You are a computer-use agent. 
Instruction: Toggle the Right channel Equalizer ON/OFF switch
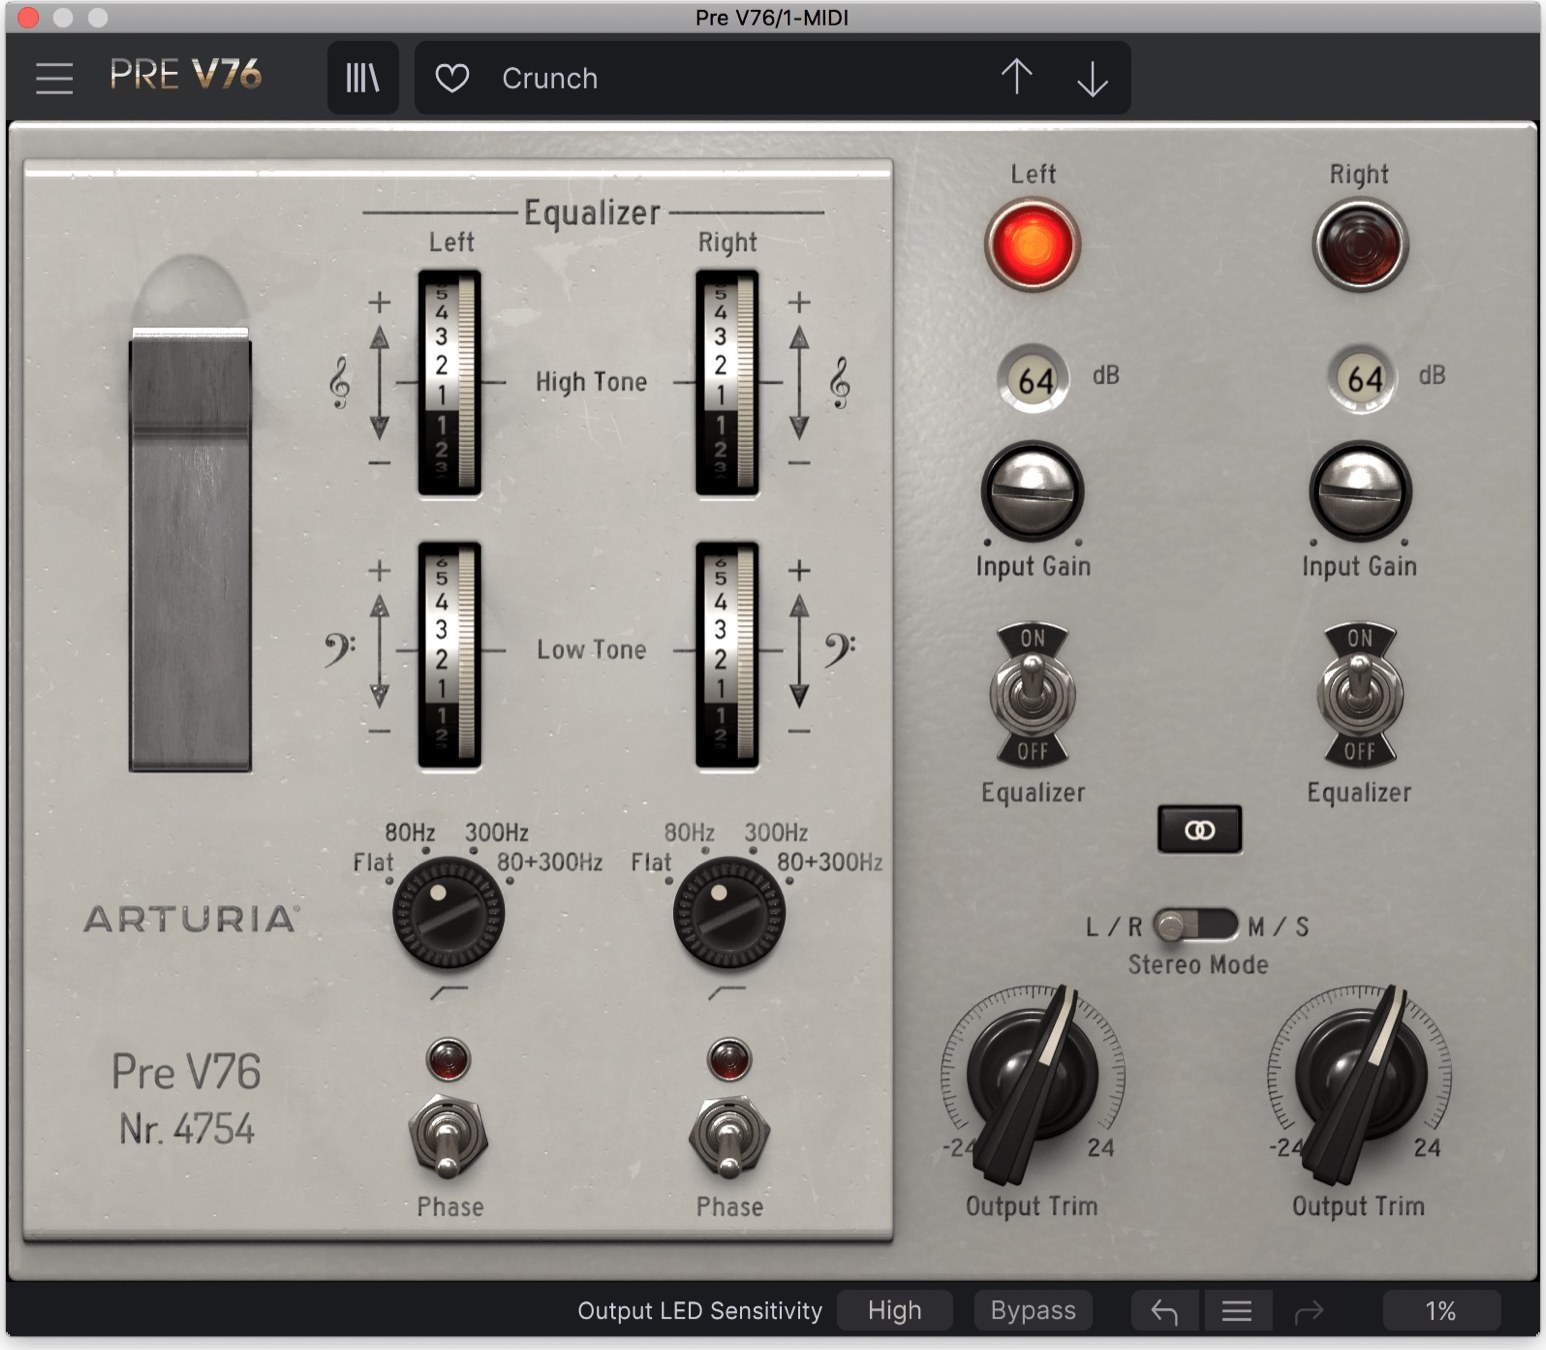tap(1359, 694)
